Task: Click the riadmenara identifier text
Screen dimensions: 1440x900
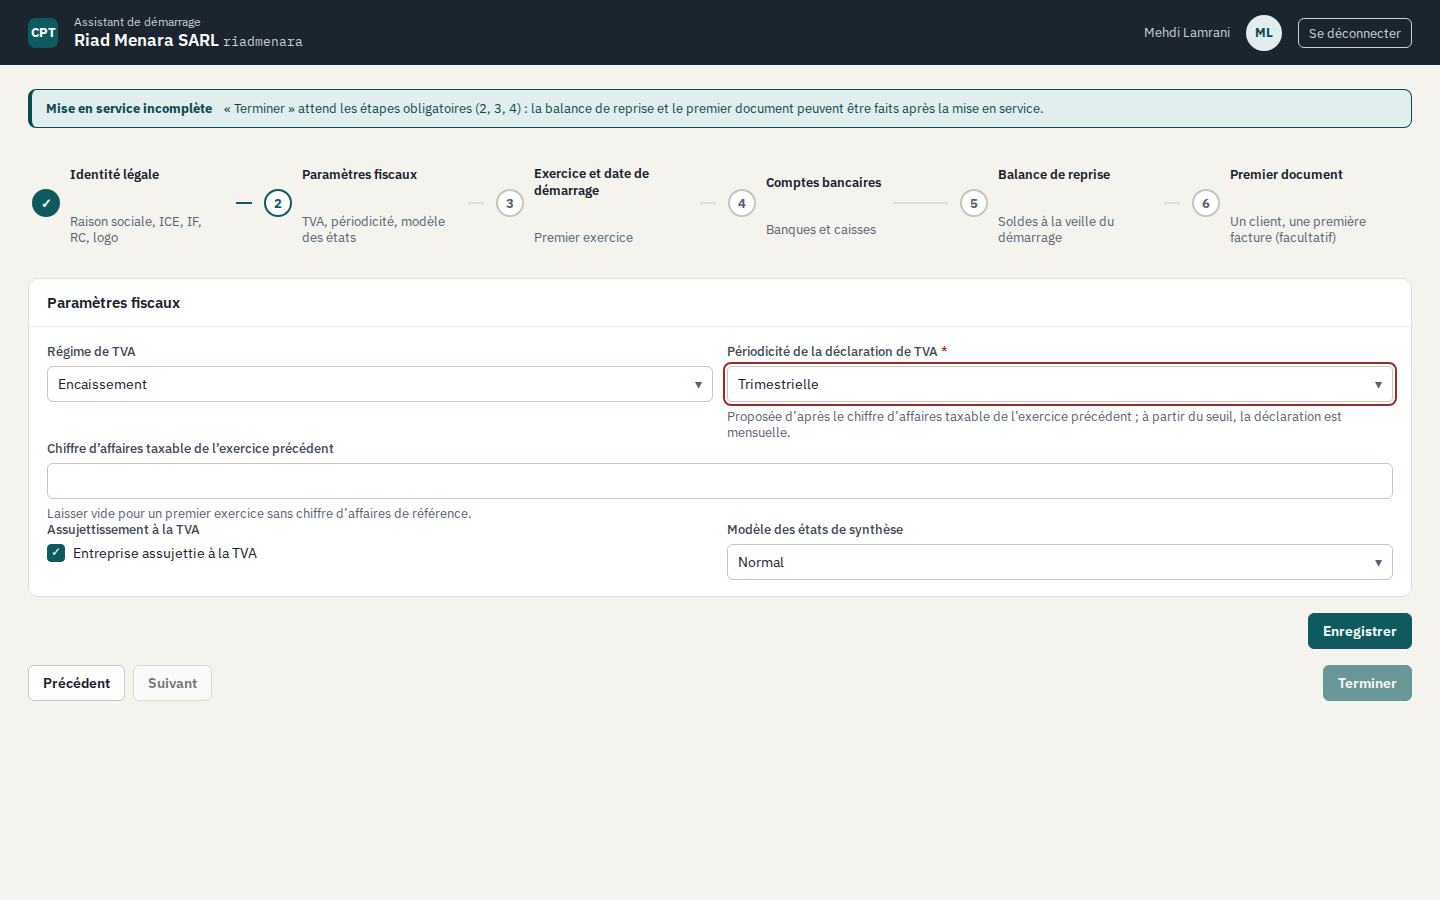Action: tap(263, 42)
